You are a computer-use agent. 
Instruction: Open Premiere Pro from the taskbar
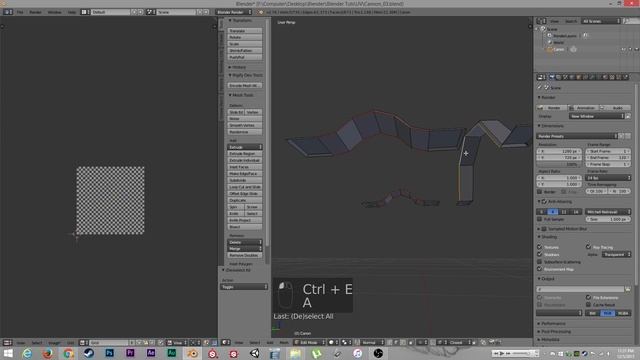click(x=130, y=353)
